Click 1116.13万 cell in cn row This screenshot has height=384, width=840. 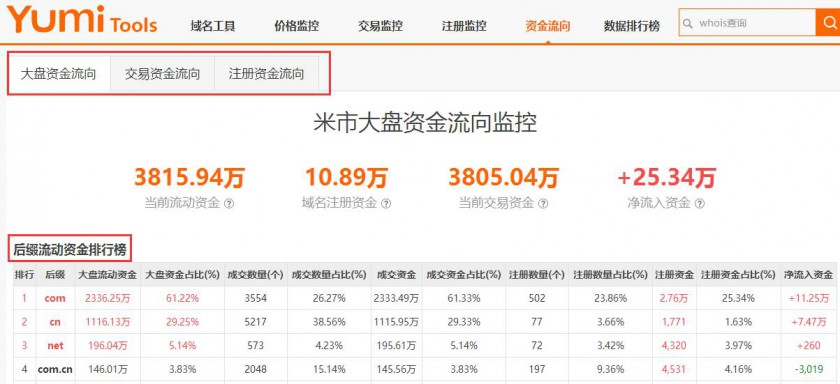point(107,322)
